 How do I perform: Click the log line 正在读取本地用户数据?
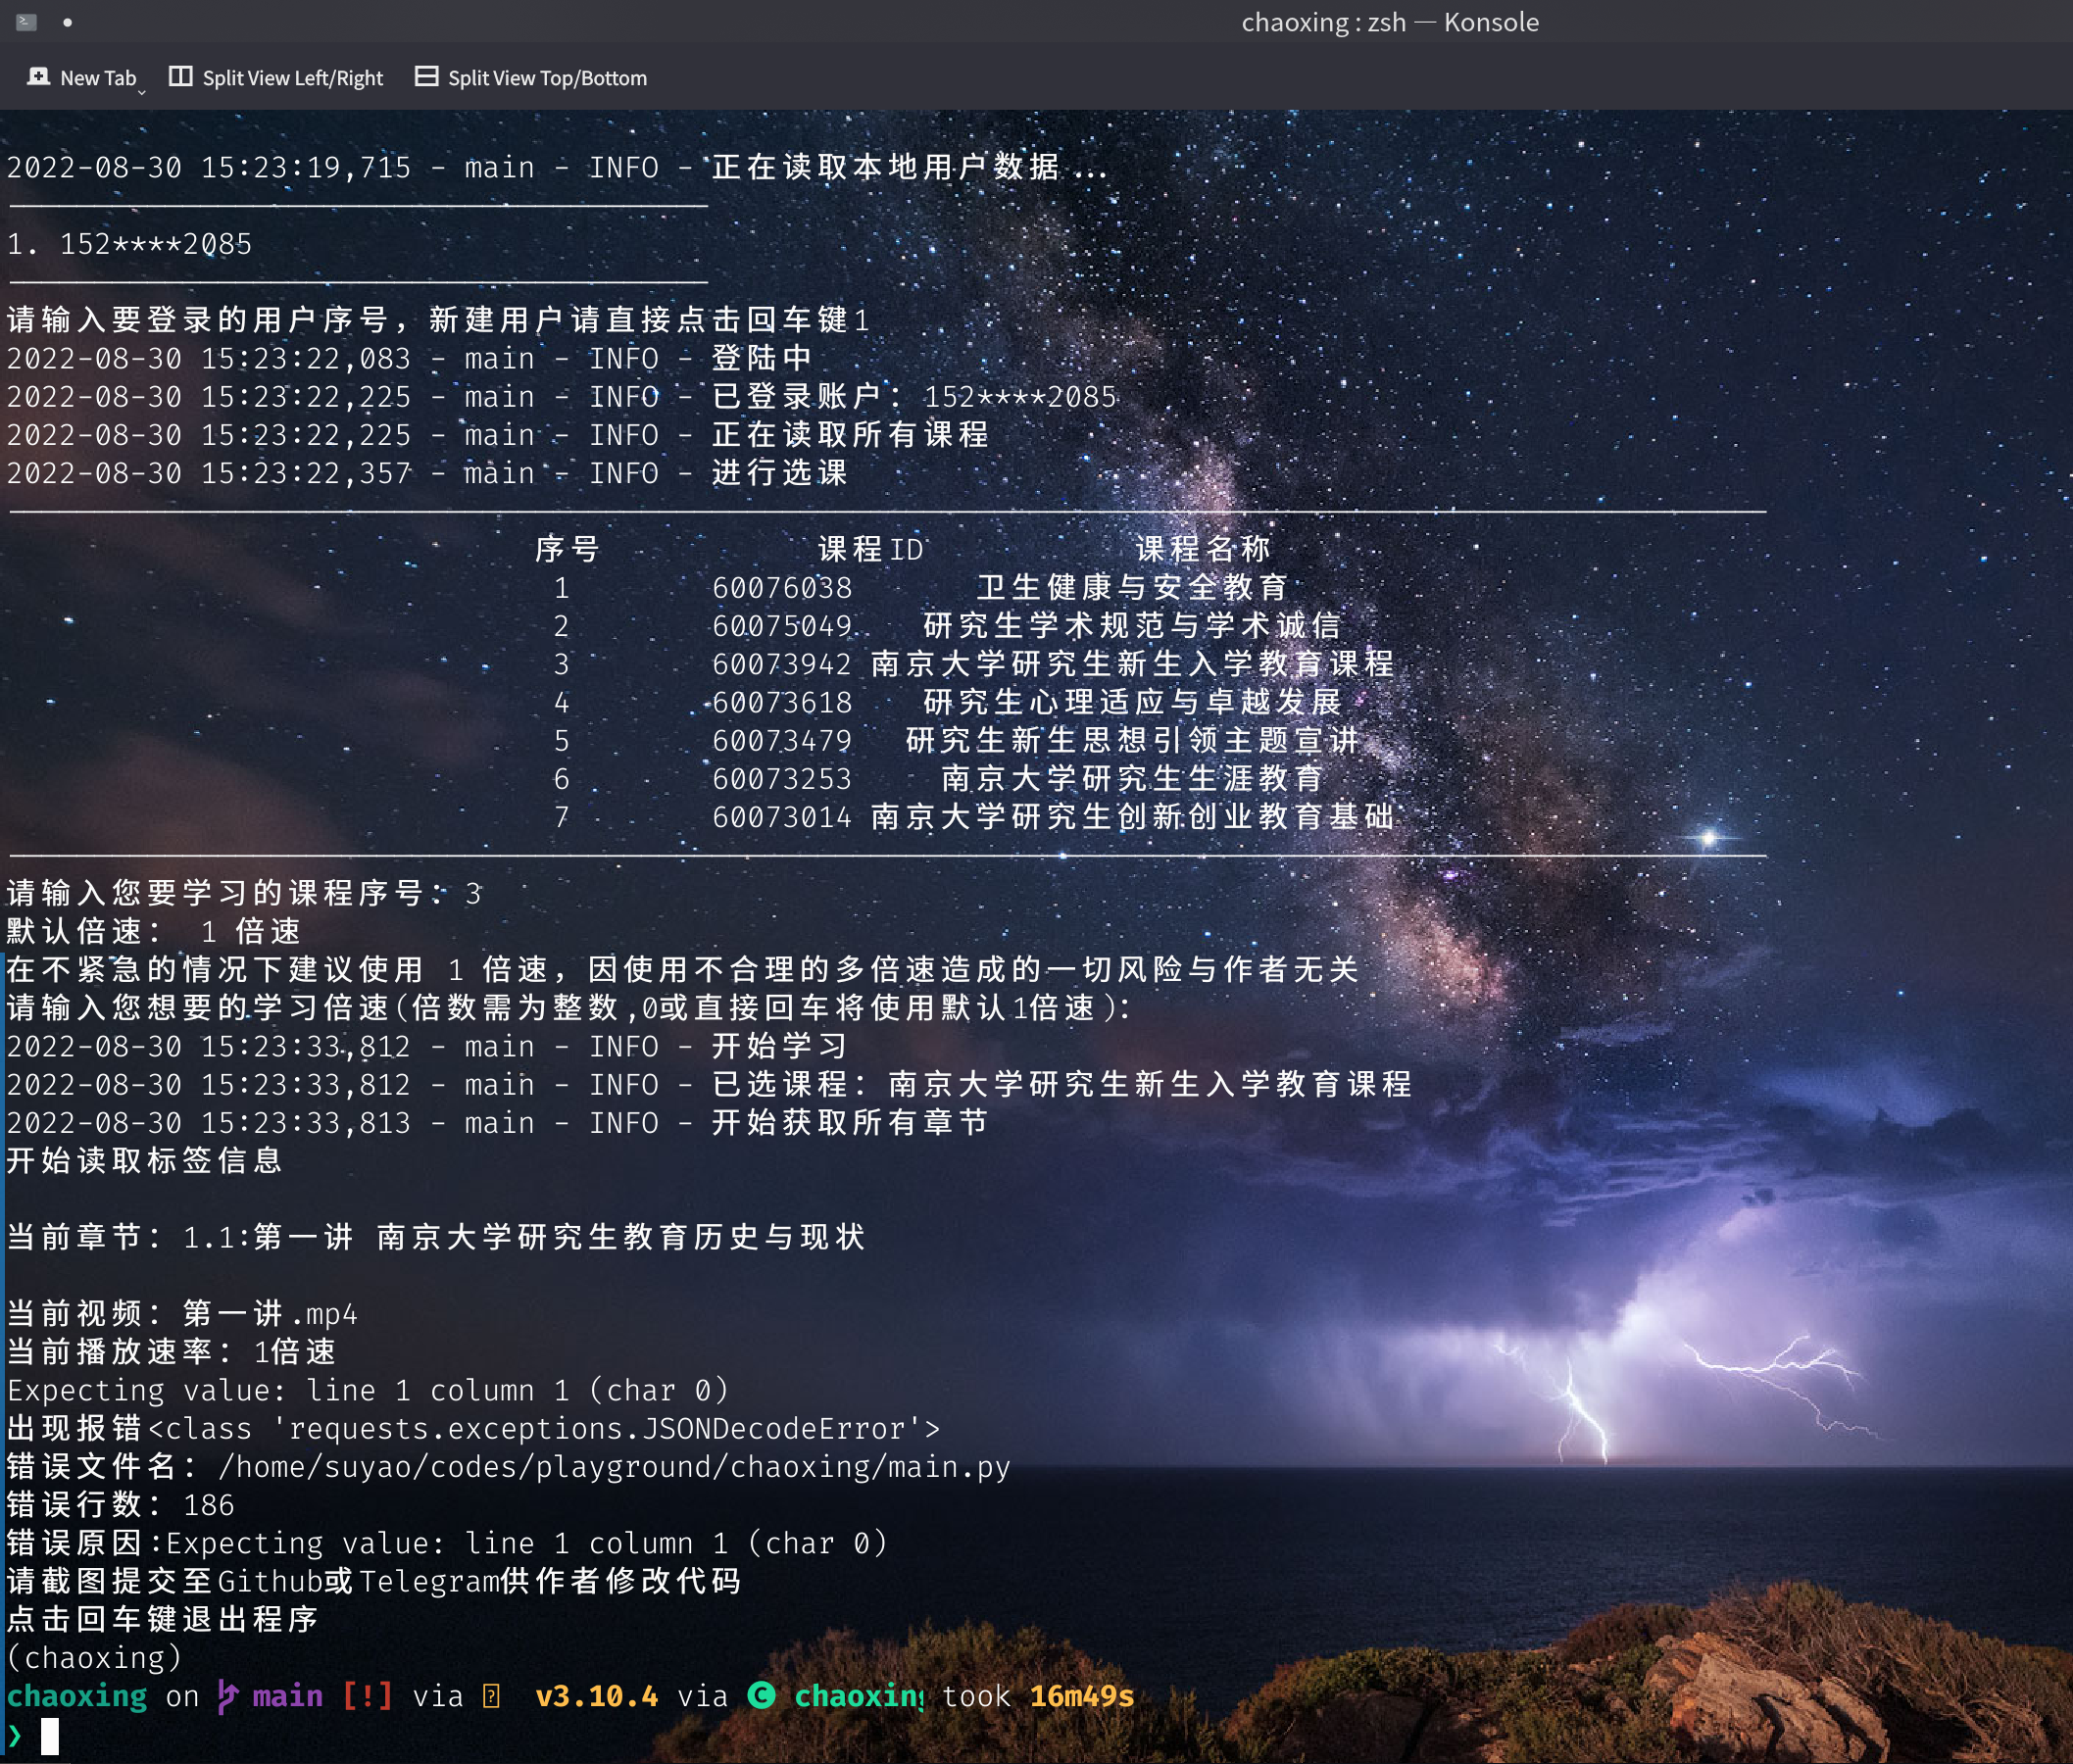pyautogui.click(x=911, y=167)
